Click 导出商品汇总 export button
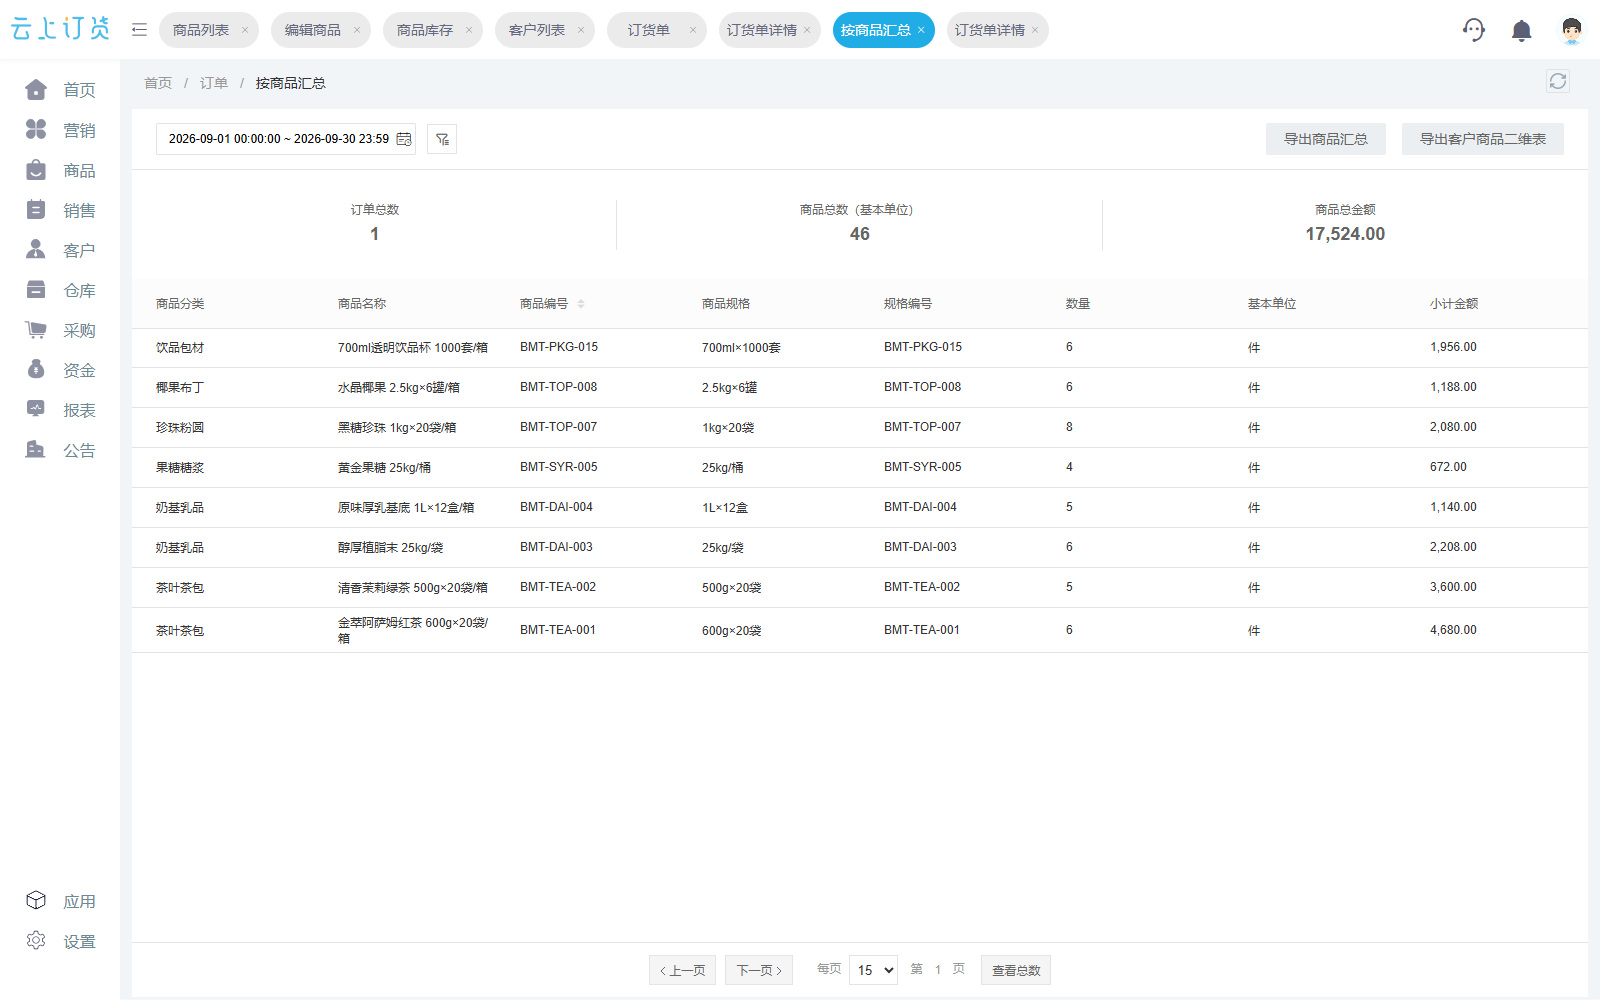The image size is (1600, 1000). [1326, 139]
